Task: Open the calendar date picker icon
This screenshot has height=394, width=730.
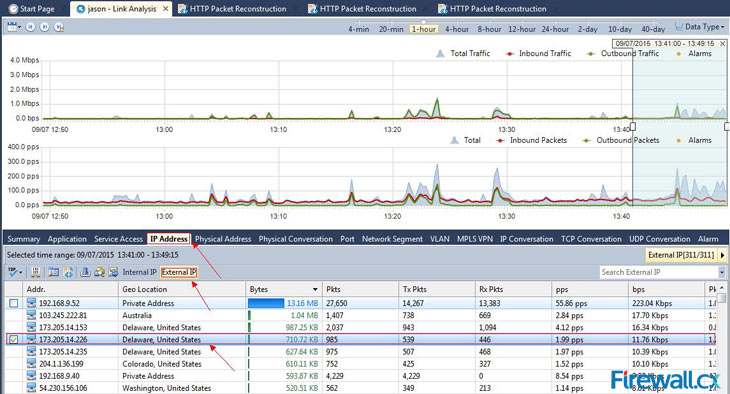Action: (x=13, y=27)
